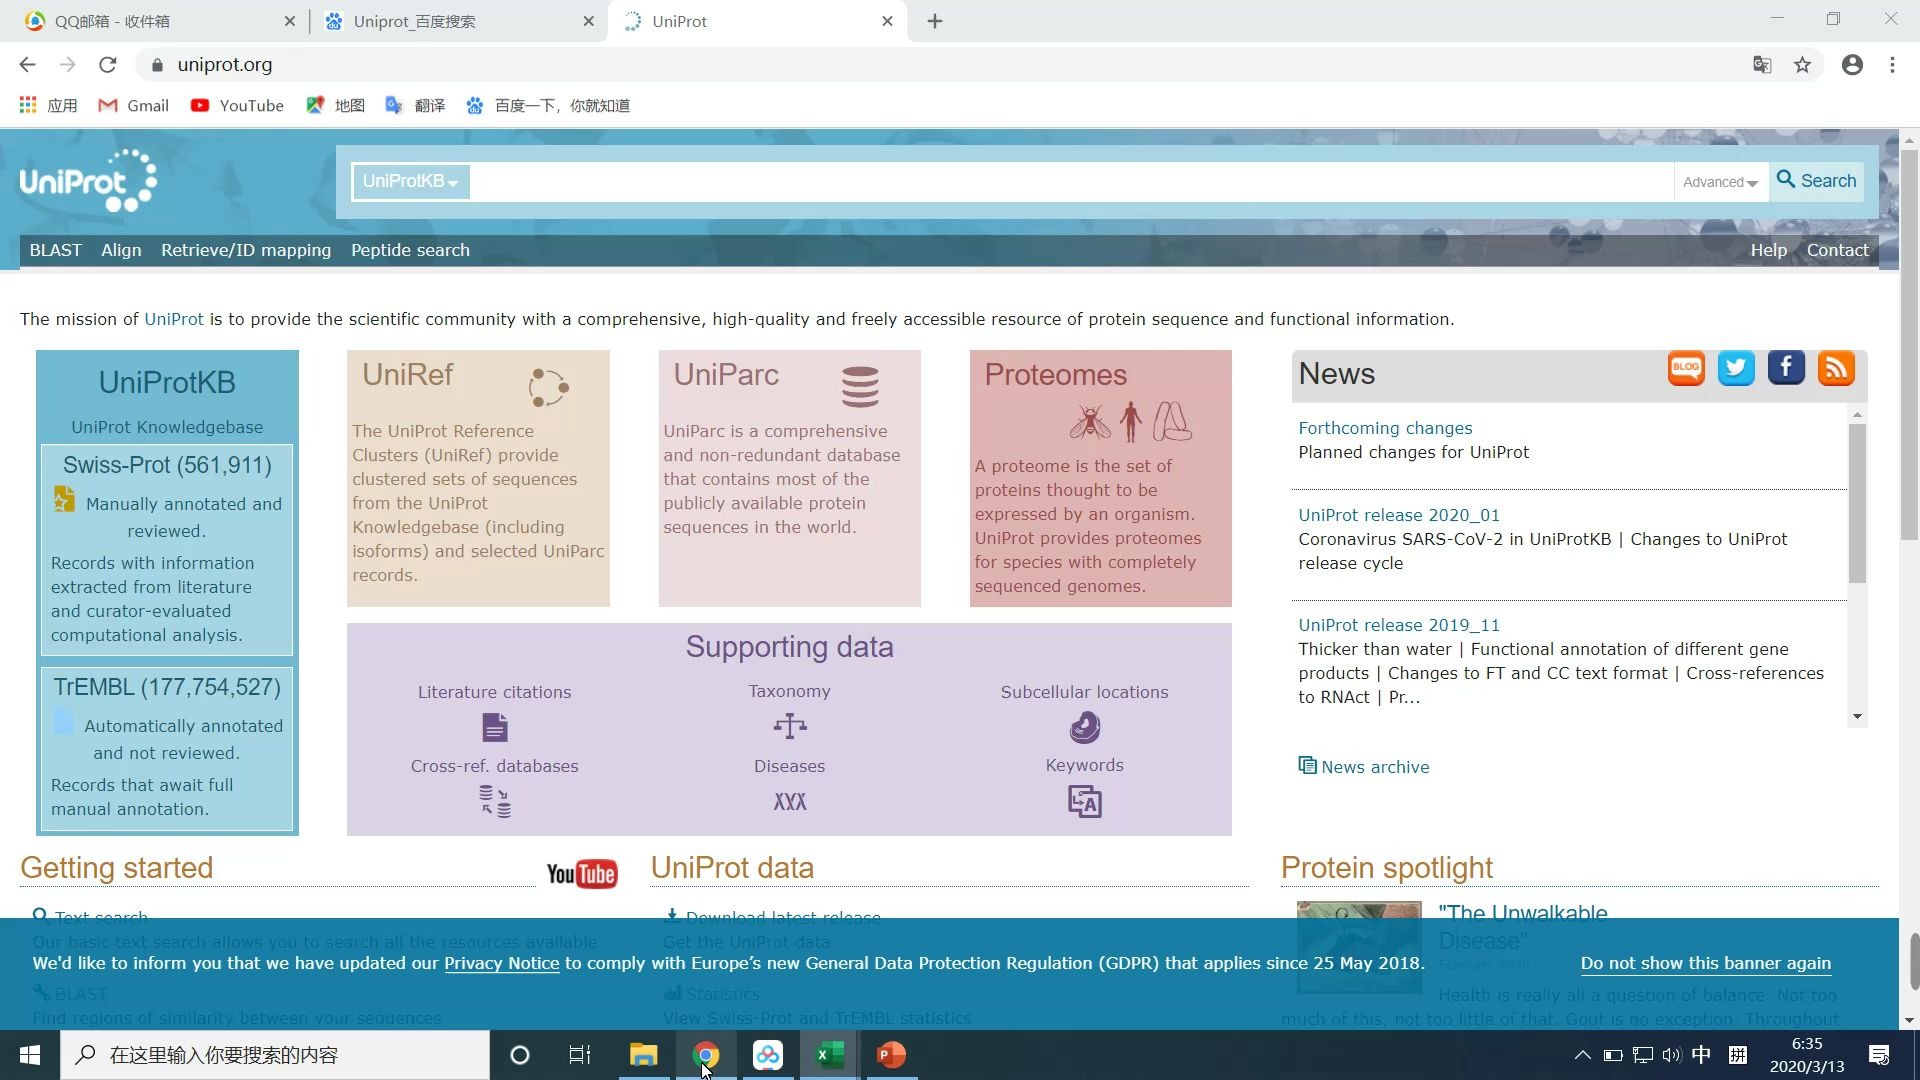Click Retrieve/ID mapping navigation button

pos(245,249)
